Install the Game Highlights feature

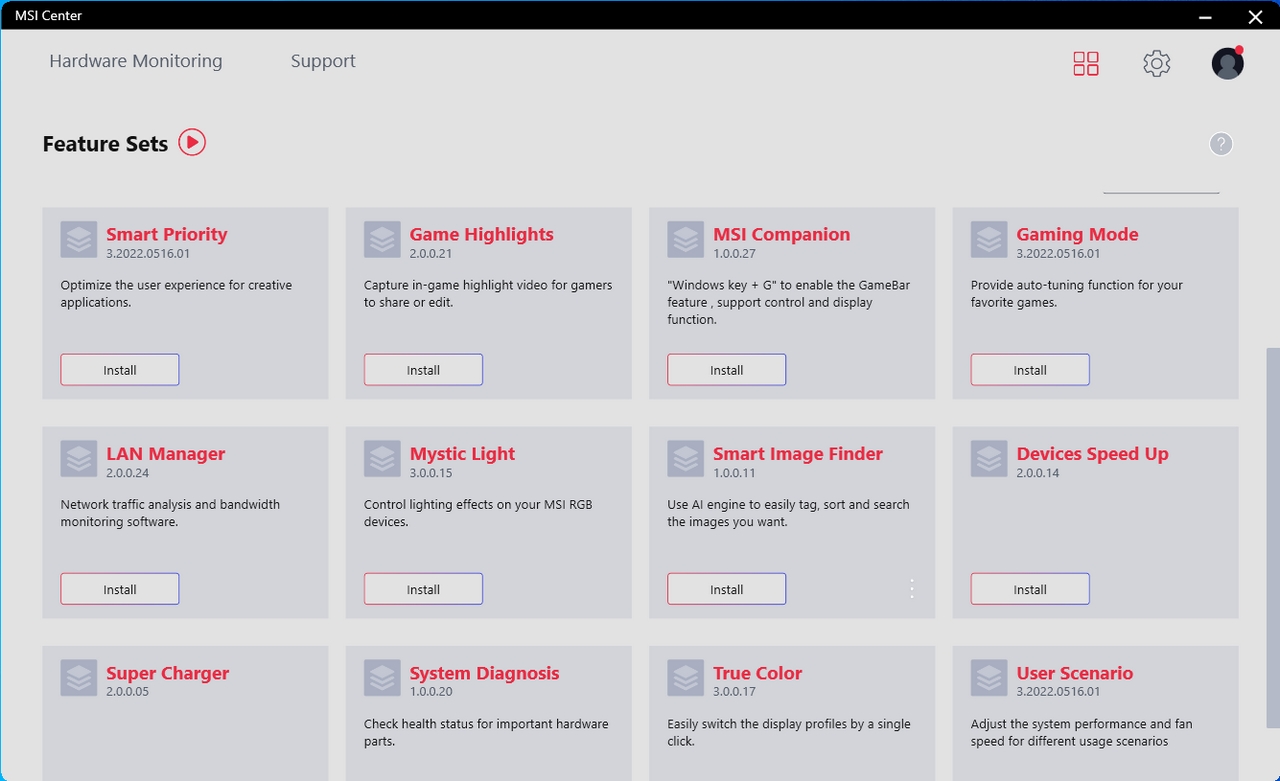423,370
